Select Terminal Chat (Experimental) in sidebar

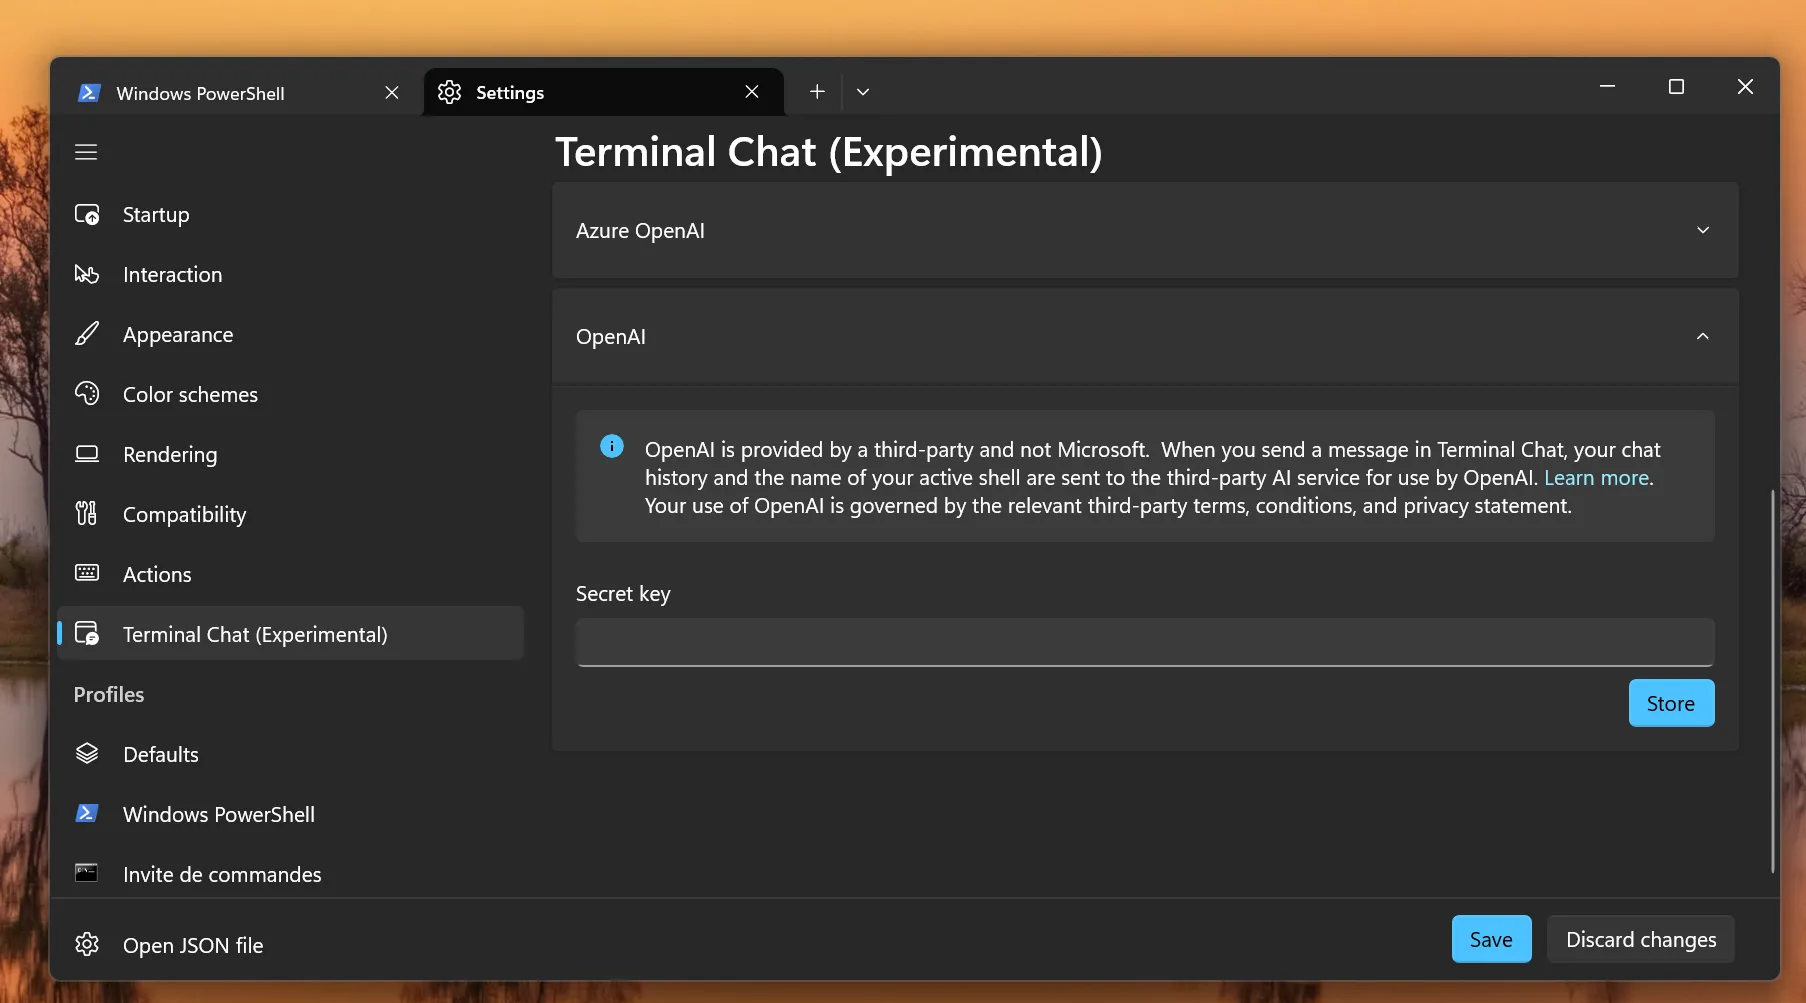coord(255,634)
